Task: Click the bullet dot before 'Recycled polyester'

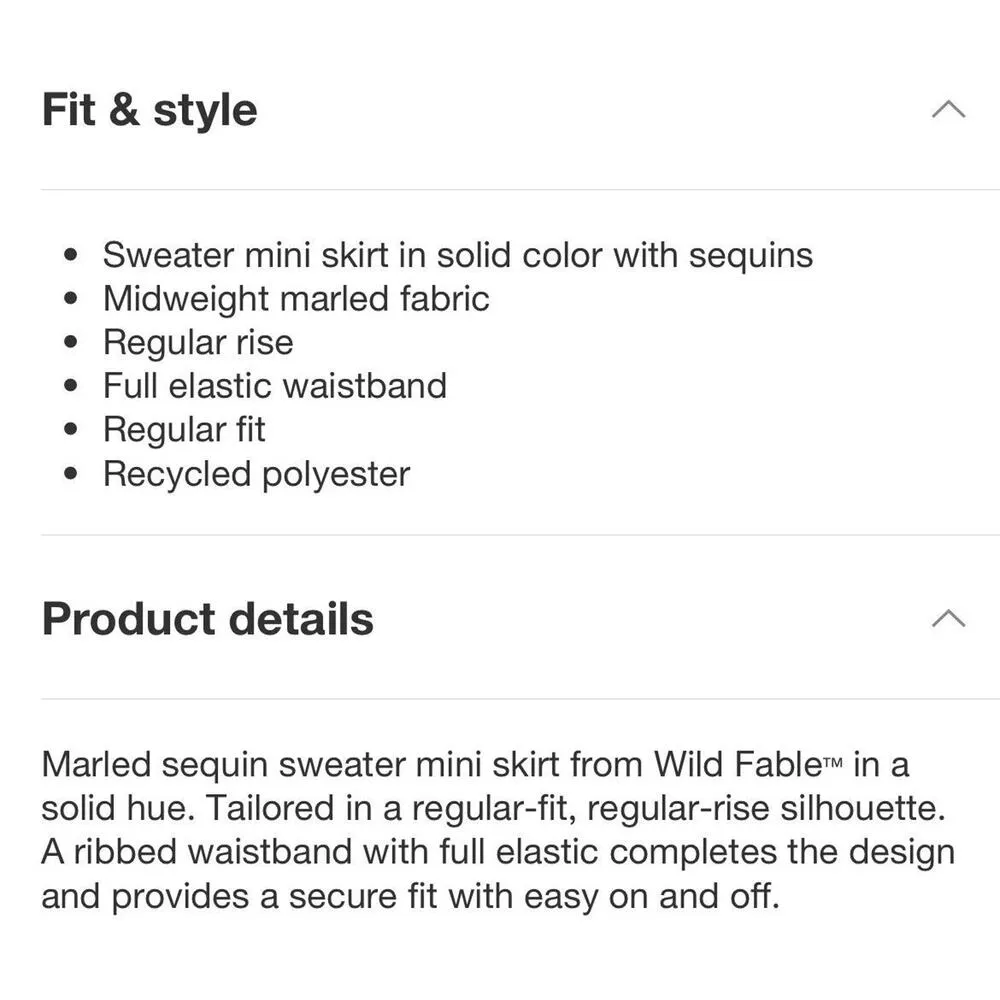Action: point(70,474)
